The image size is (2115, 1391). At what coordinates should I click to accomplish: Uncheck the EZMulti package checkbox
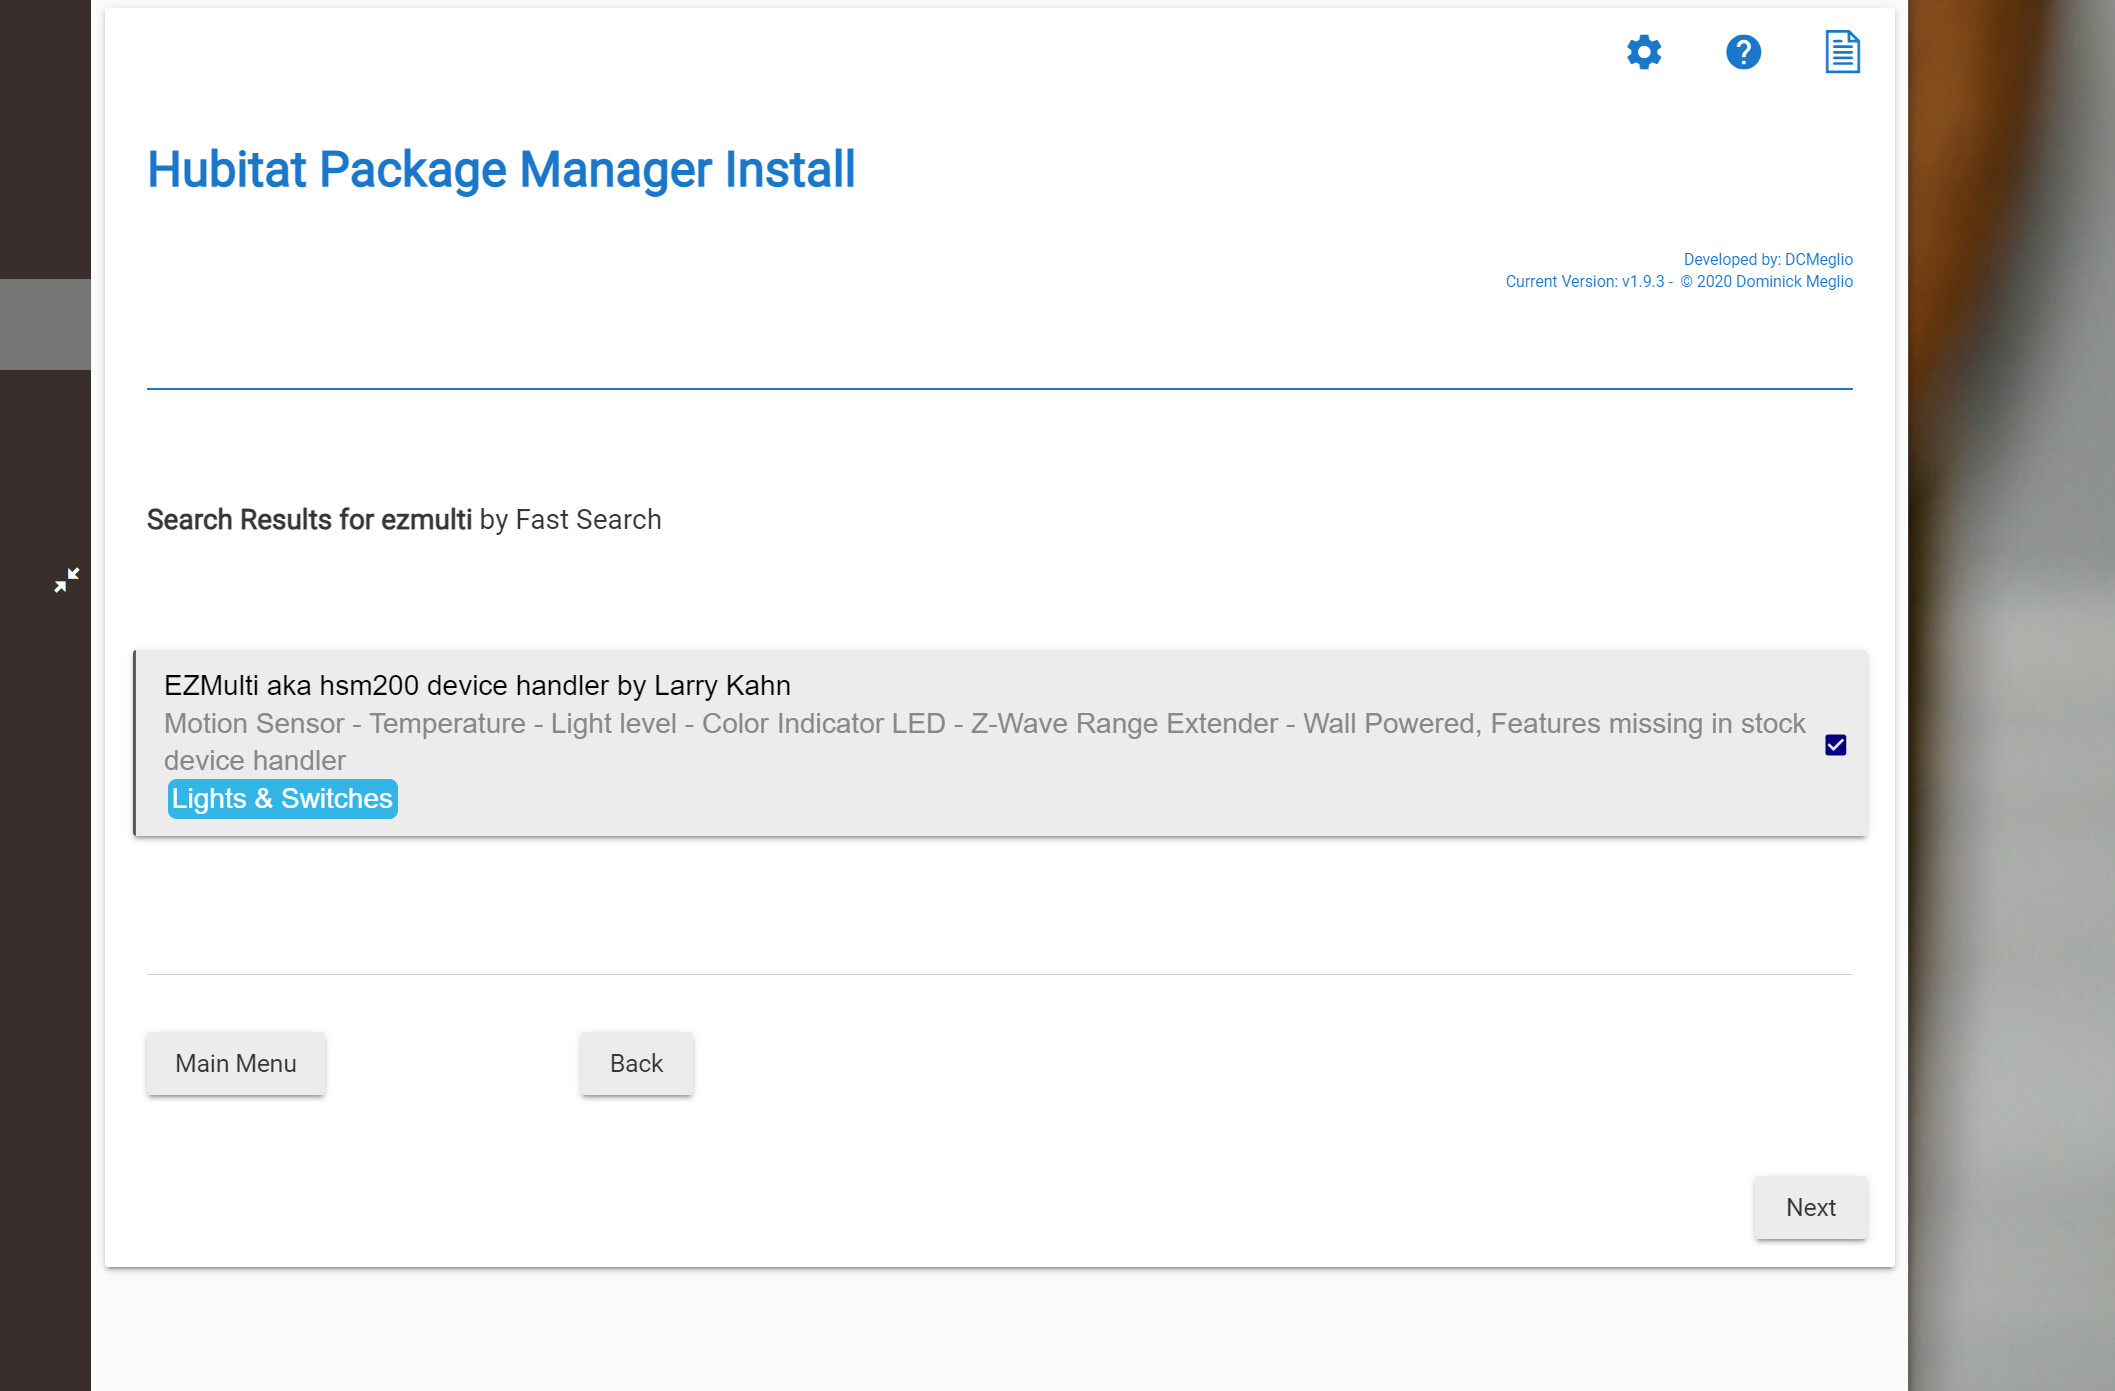point(1835,745)
